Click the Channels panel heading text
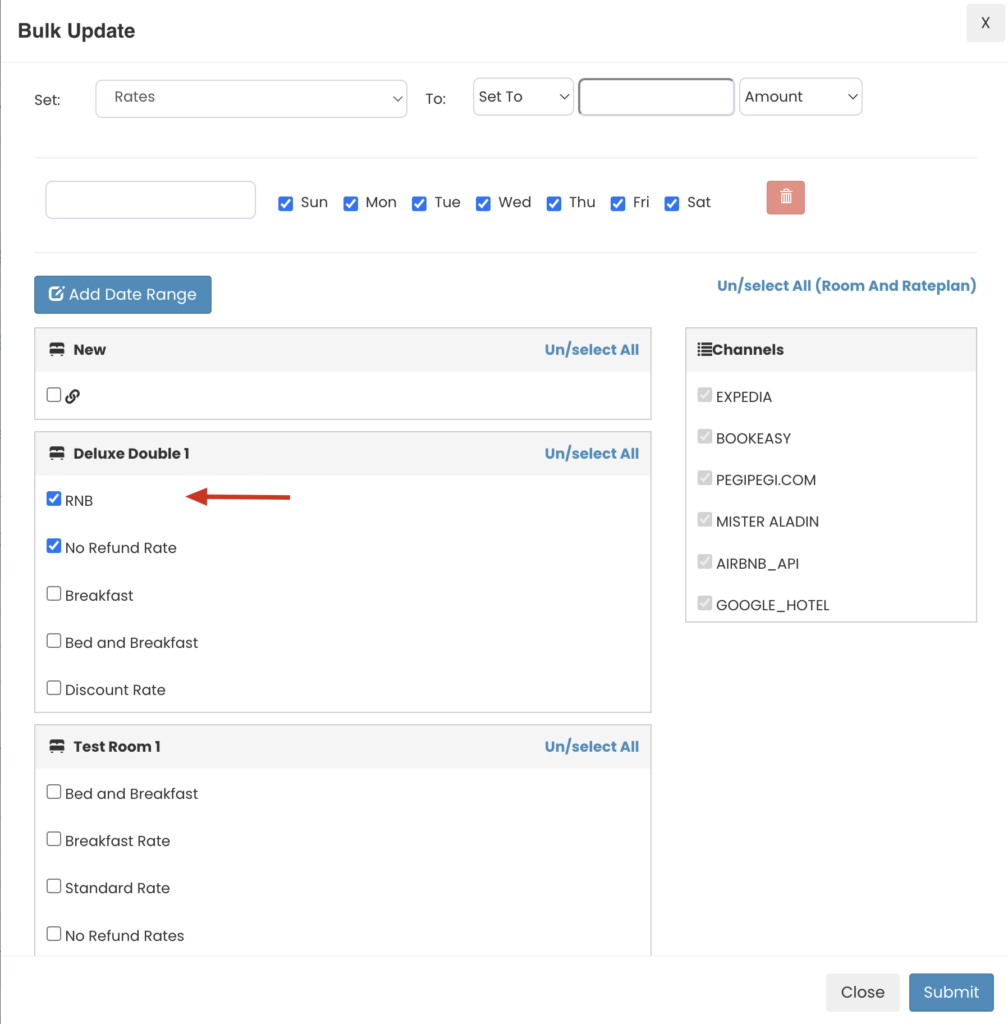 click(748, 349)
